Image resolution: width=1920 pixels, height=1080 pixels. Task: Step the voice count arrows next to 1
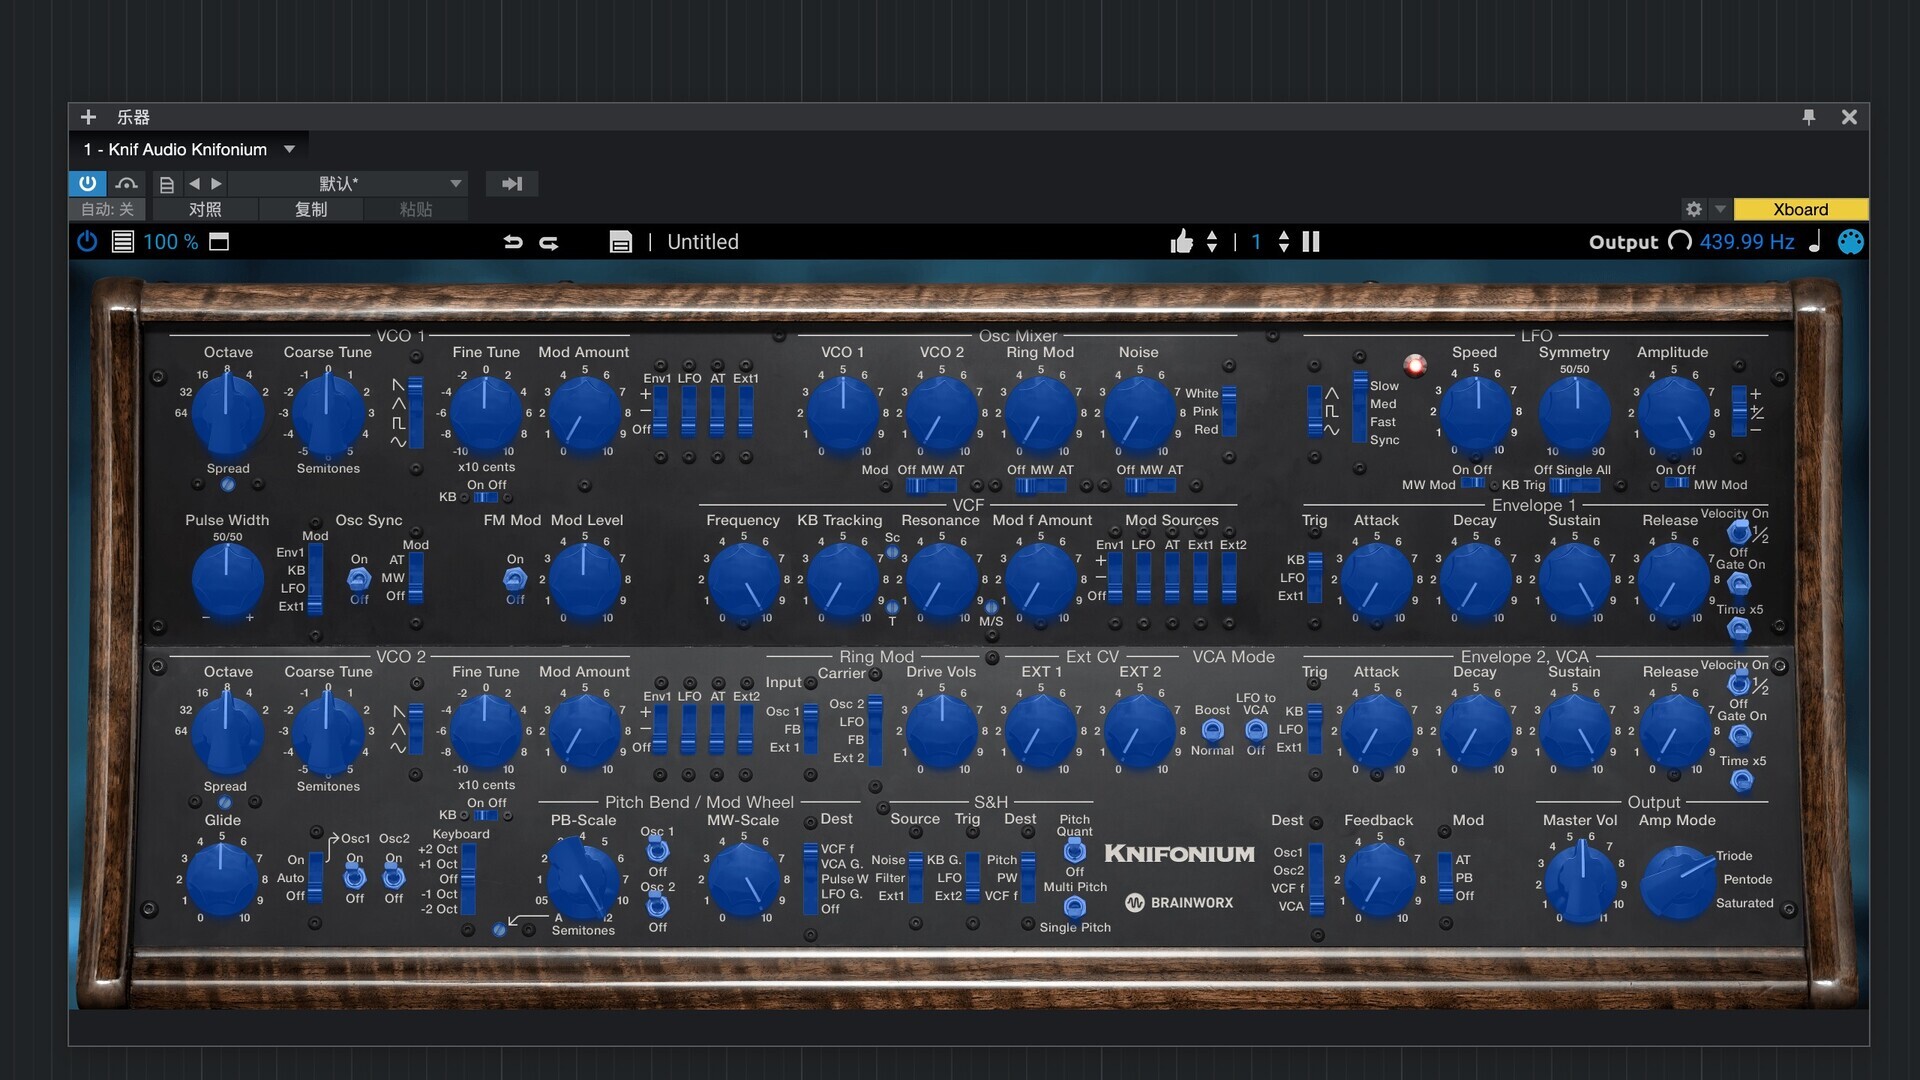(x=1284, y=242)
